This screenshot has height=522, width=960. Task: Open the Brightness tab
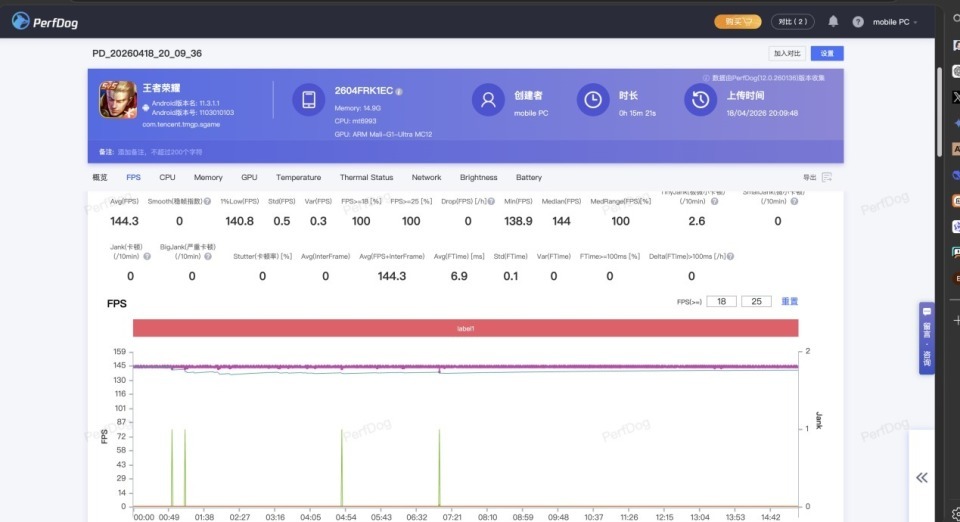pyautogui.click(x=478, y=177)
